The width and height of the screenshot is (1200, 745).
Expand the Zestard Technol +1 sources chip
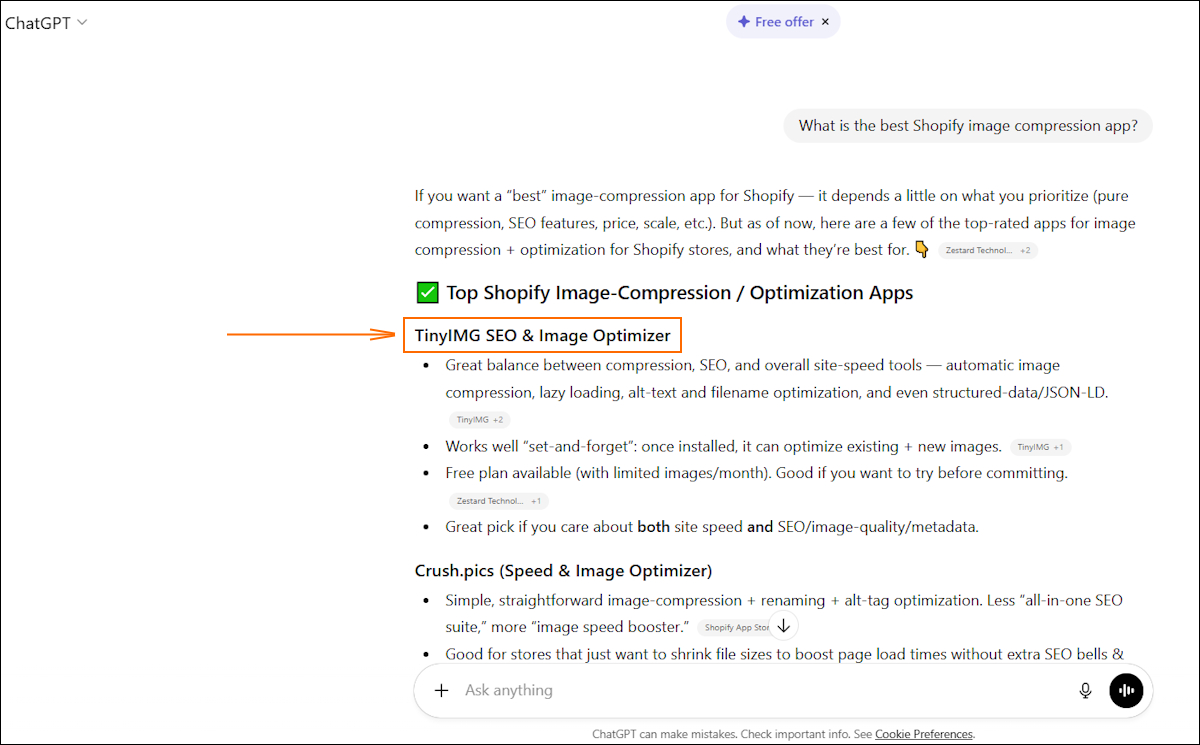point(497,500)
